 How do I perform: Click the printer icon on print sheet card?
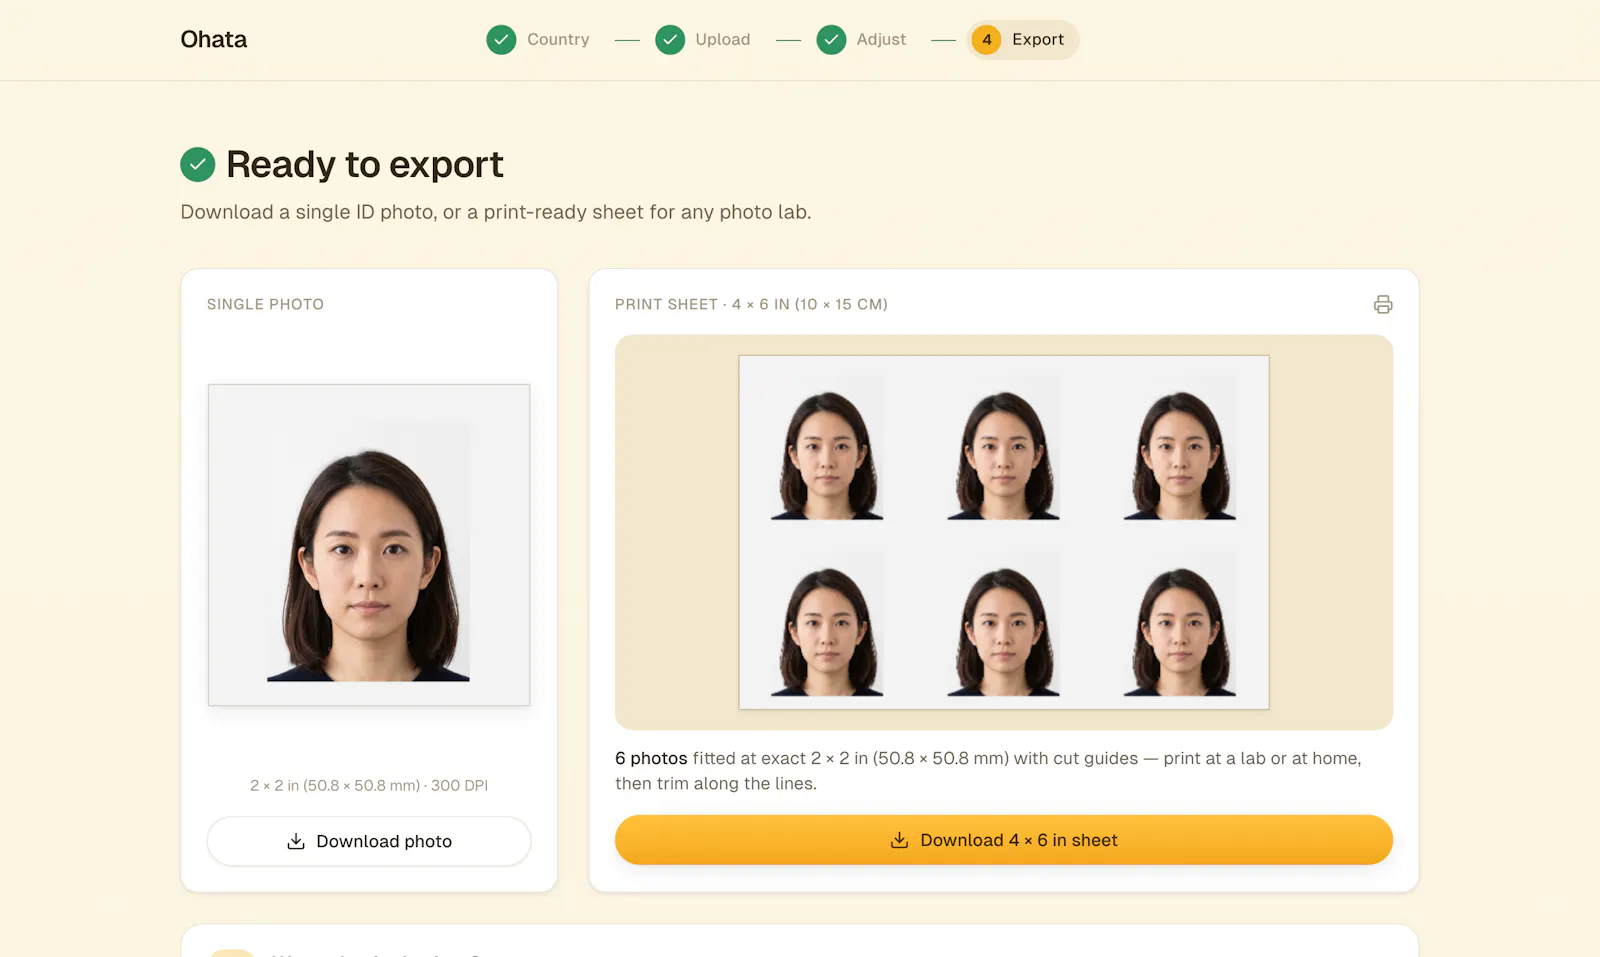coord(1383,304)
